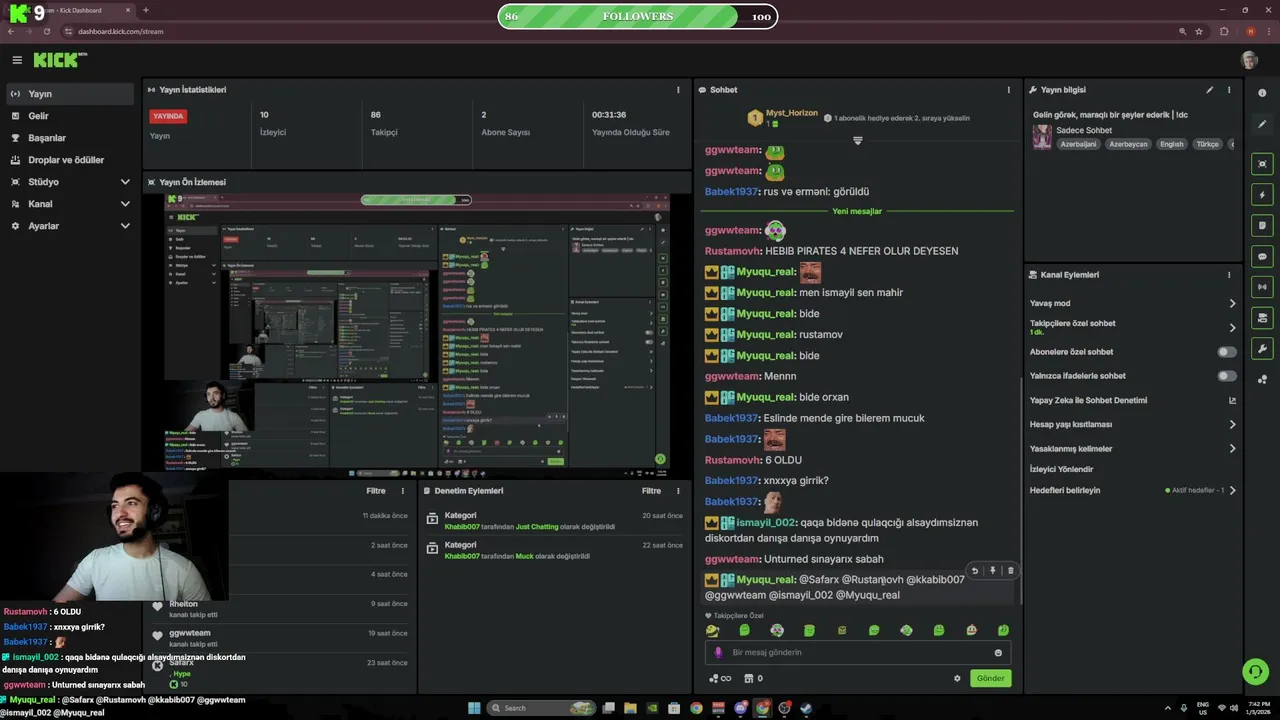Open Steam from the taskbar
Screen dimensions: 1280x720
tap(806, 708)
